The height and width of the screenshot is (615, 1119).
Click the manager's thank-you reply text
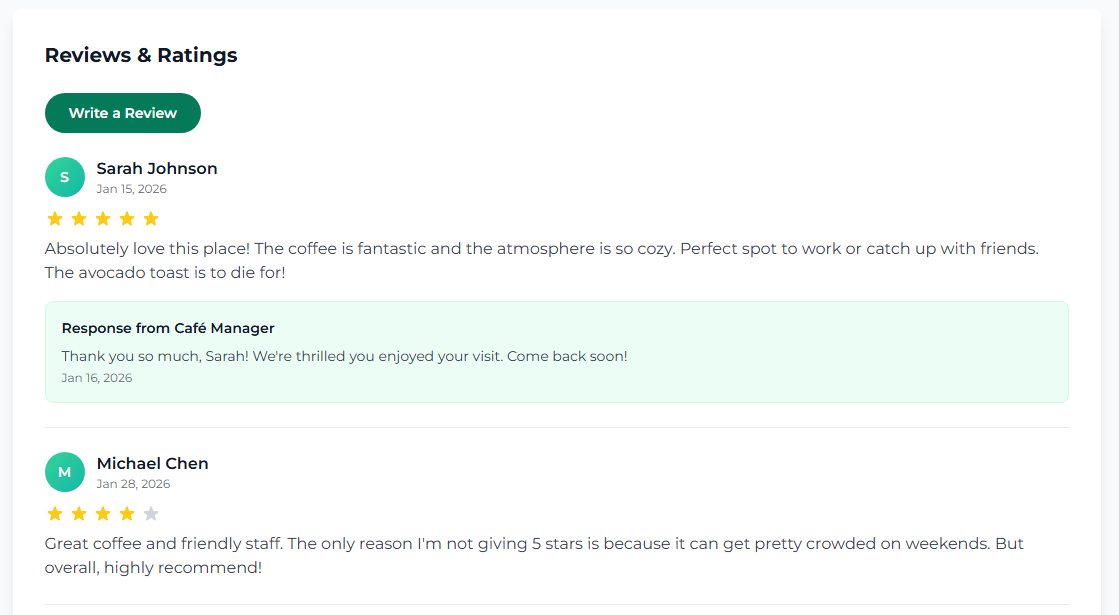click(x=343, y=355)
